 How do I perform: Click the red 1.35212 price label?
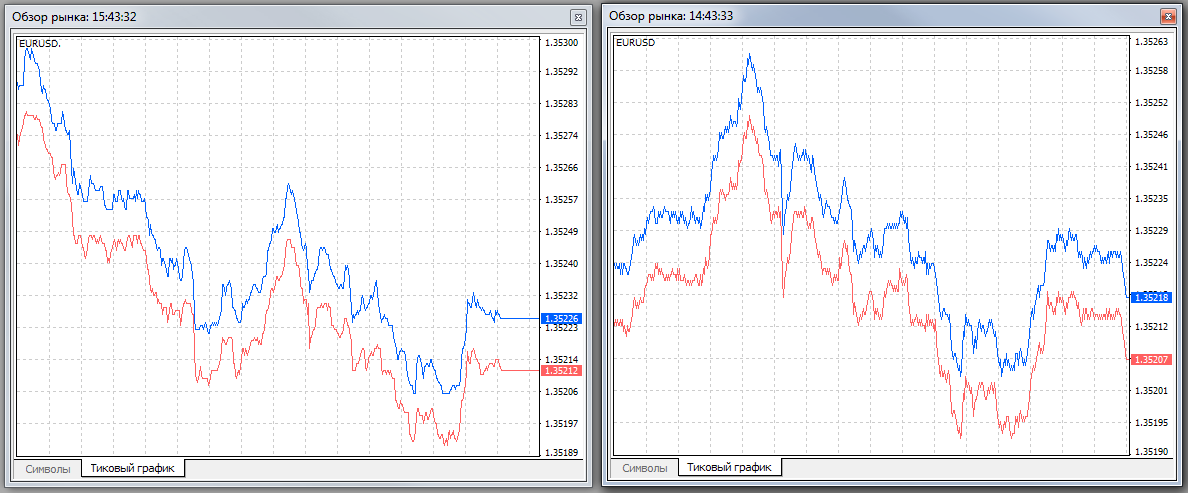click(x=561, y=370)
